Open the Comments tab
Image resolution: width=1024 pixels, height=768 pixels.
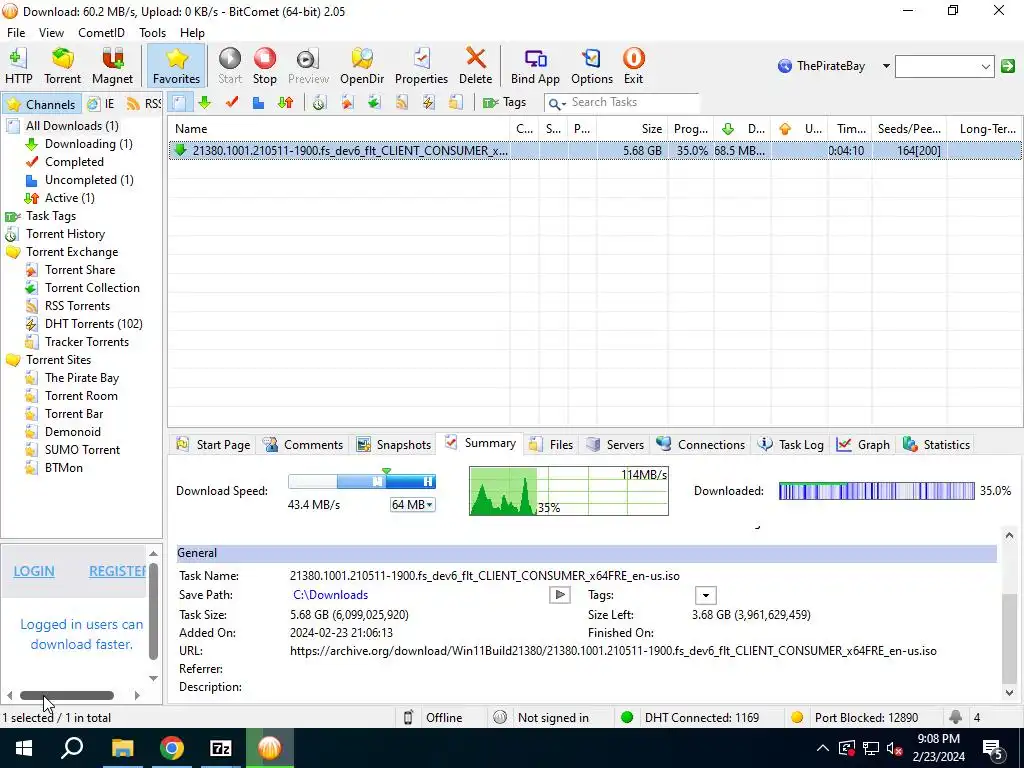pyautogui.click(x=302, y=445)
